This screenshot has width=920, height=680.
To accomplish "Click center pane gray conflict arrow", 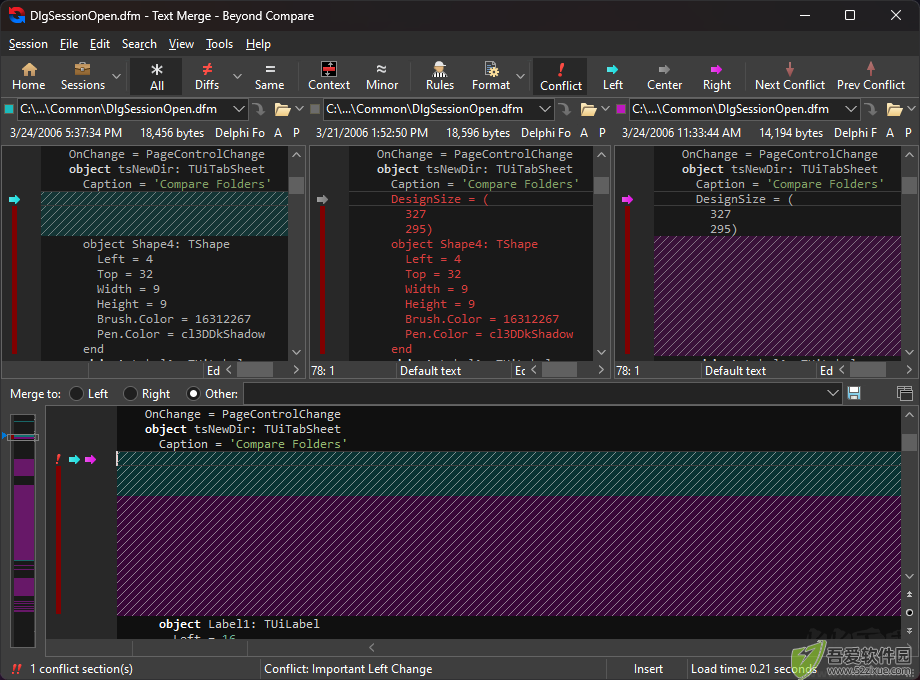I will click(x=322, y=199).
